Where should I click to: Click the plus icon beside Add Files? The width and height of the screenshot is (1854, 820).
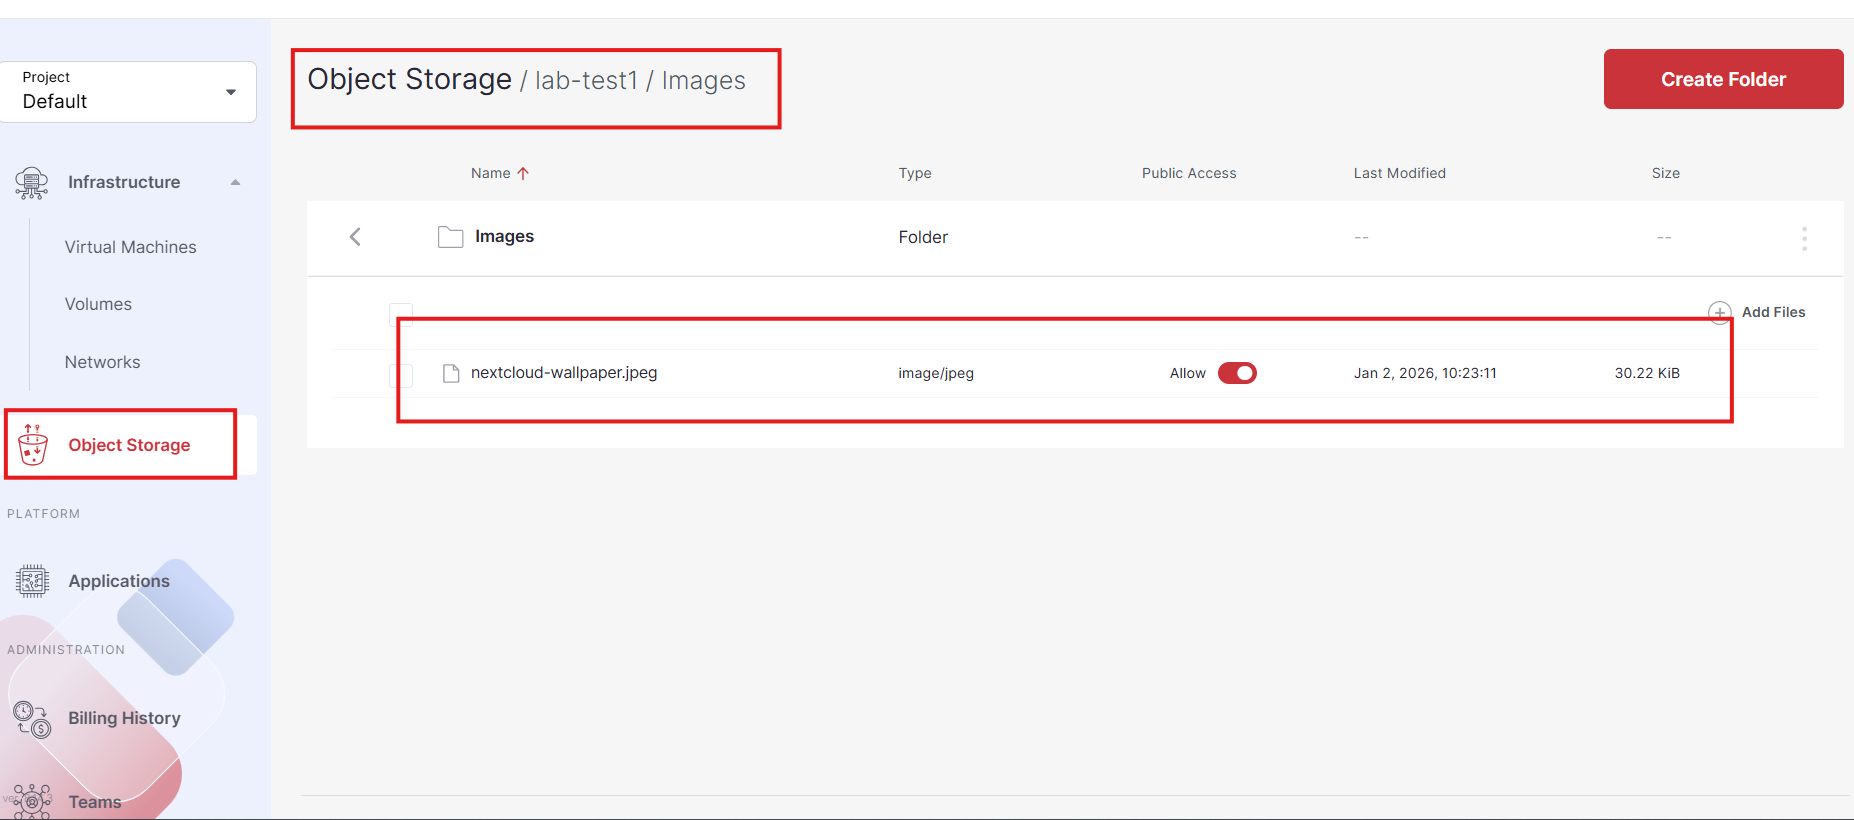(x=1719, y=312)
